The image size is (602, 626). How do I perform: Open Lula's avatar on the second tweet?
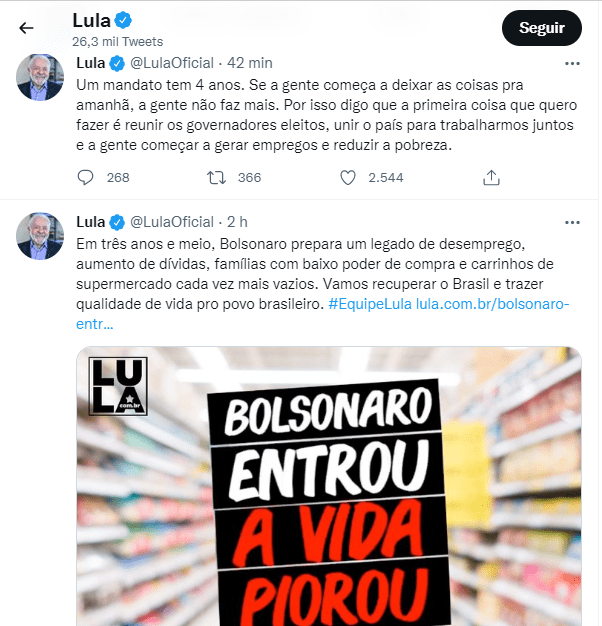40,236
